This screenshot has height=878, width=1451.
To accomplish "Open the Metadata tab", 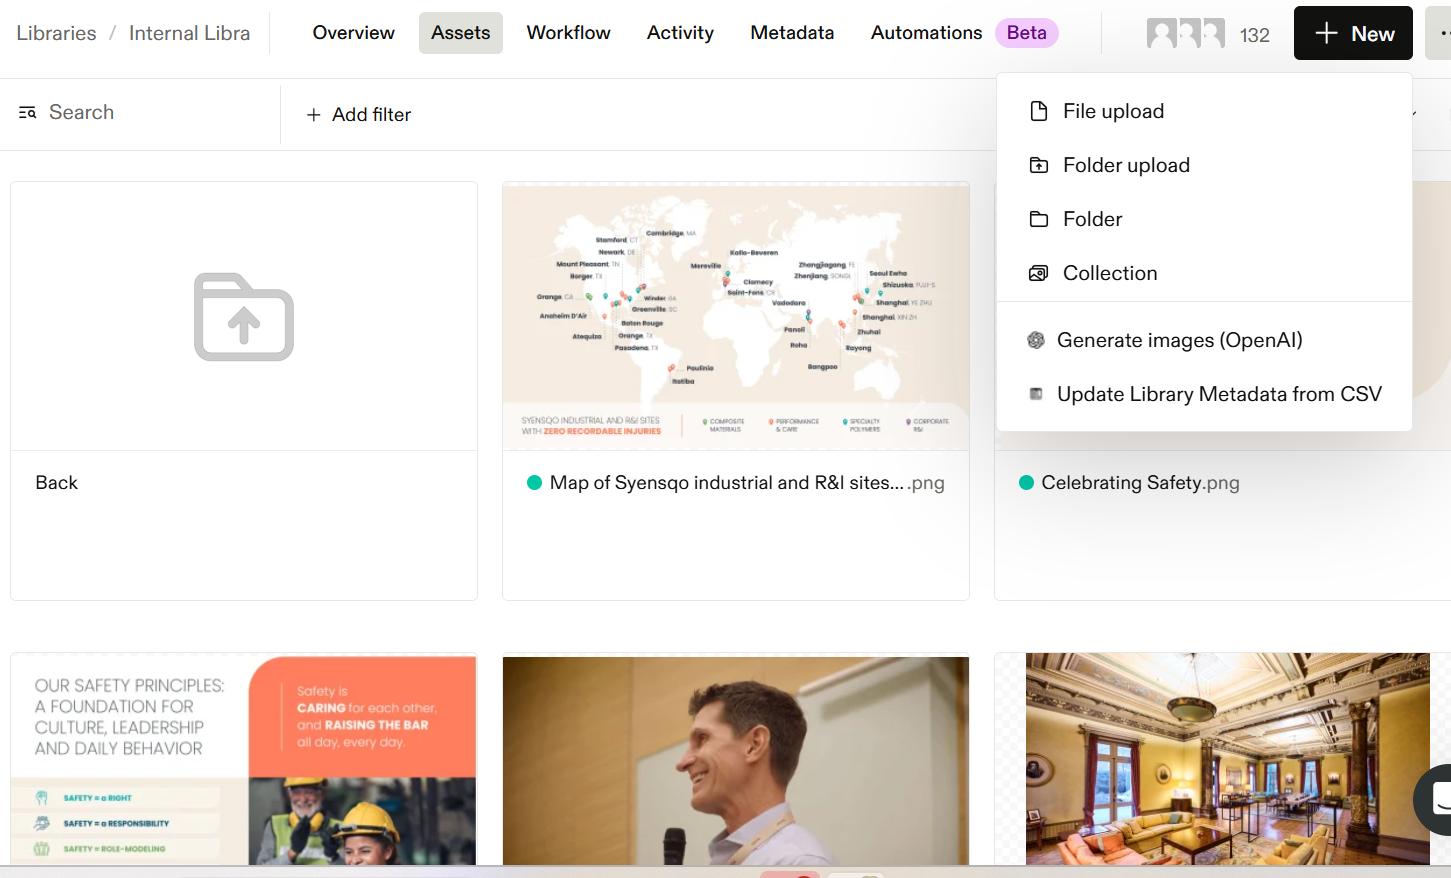I will pyautogui.click(x=792, y=33).
